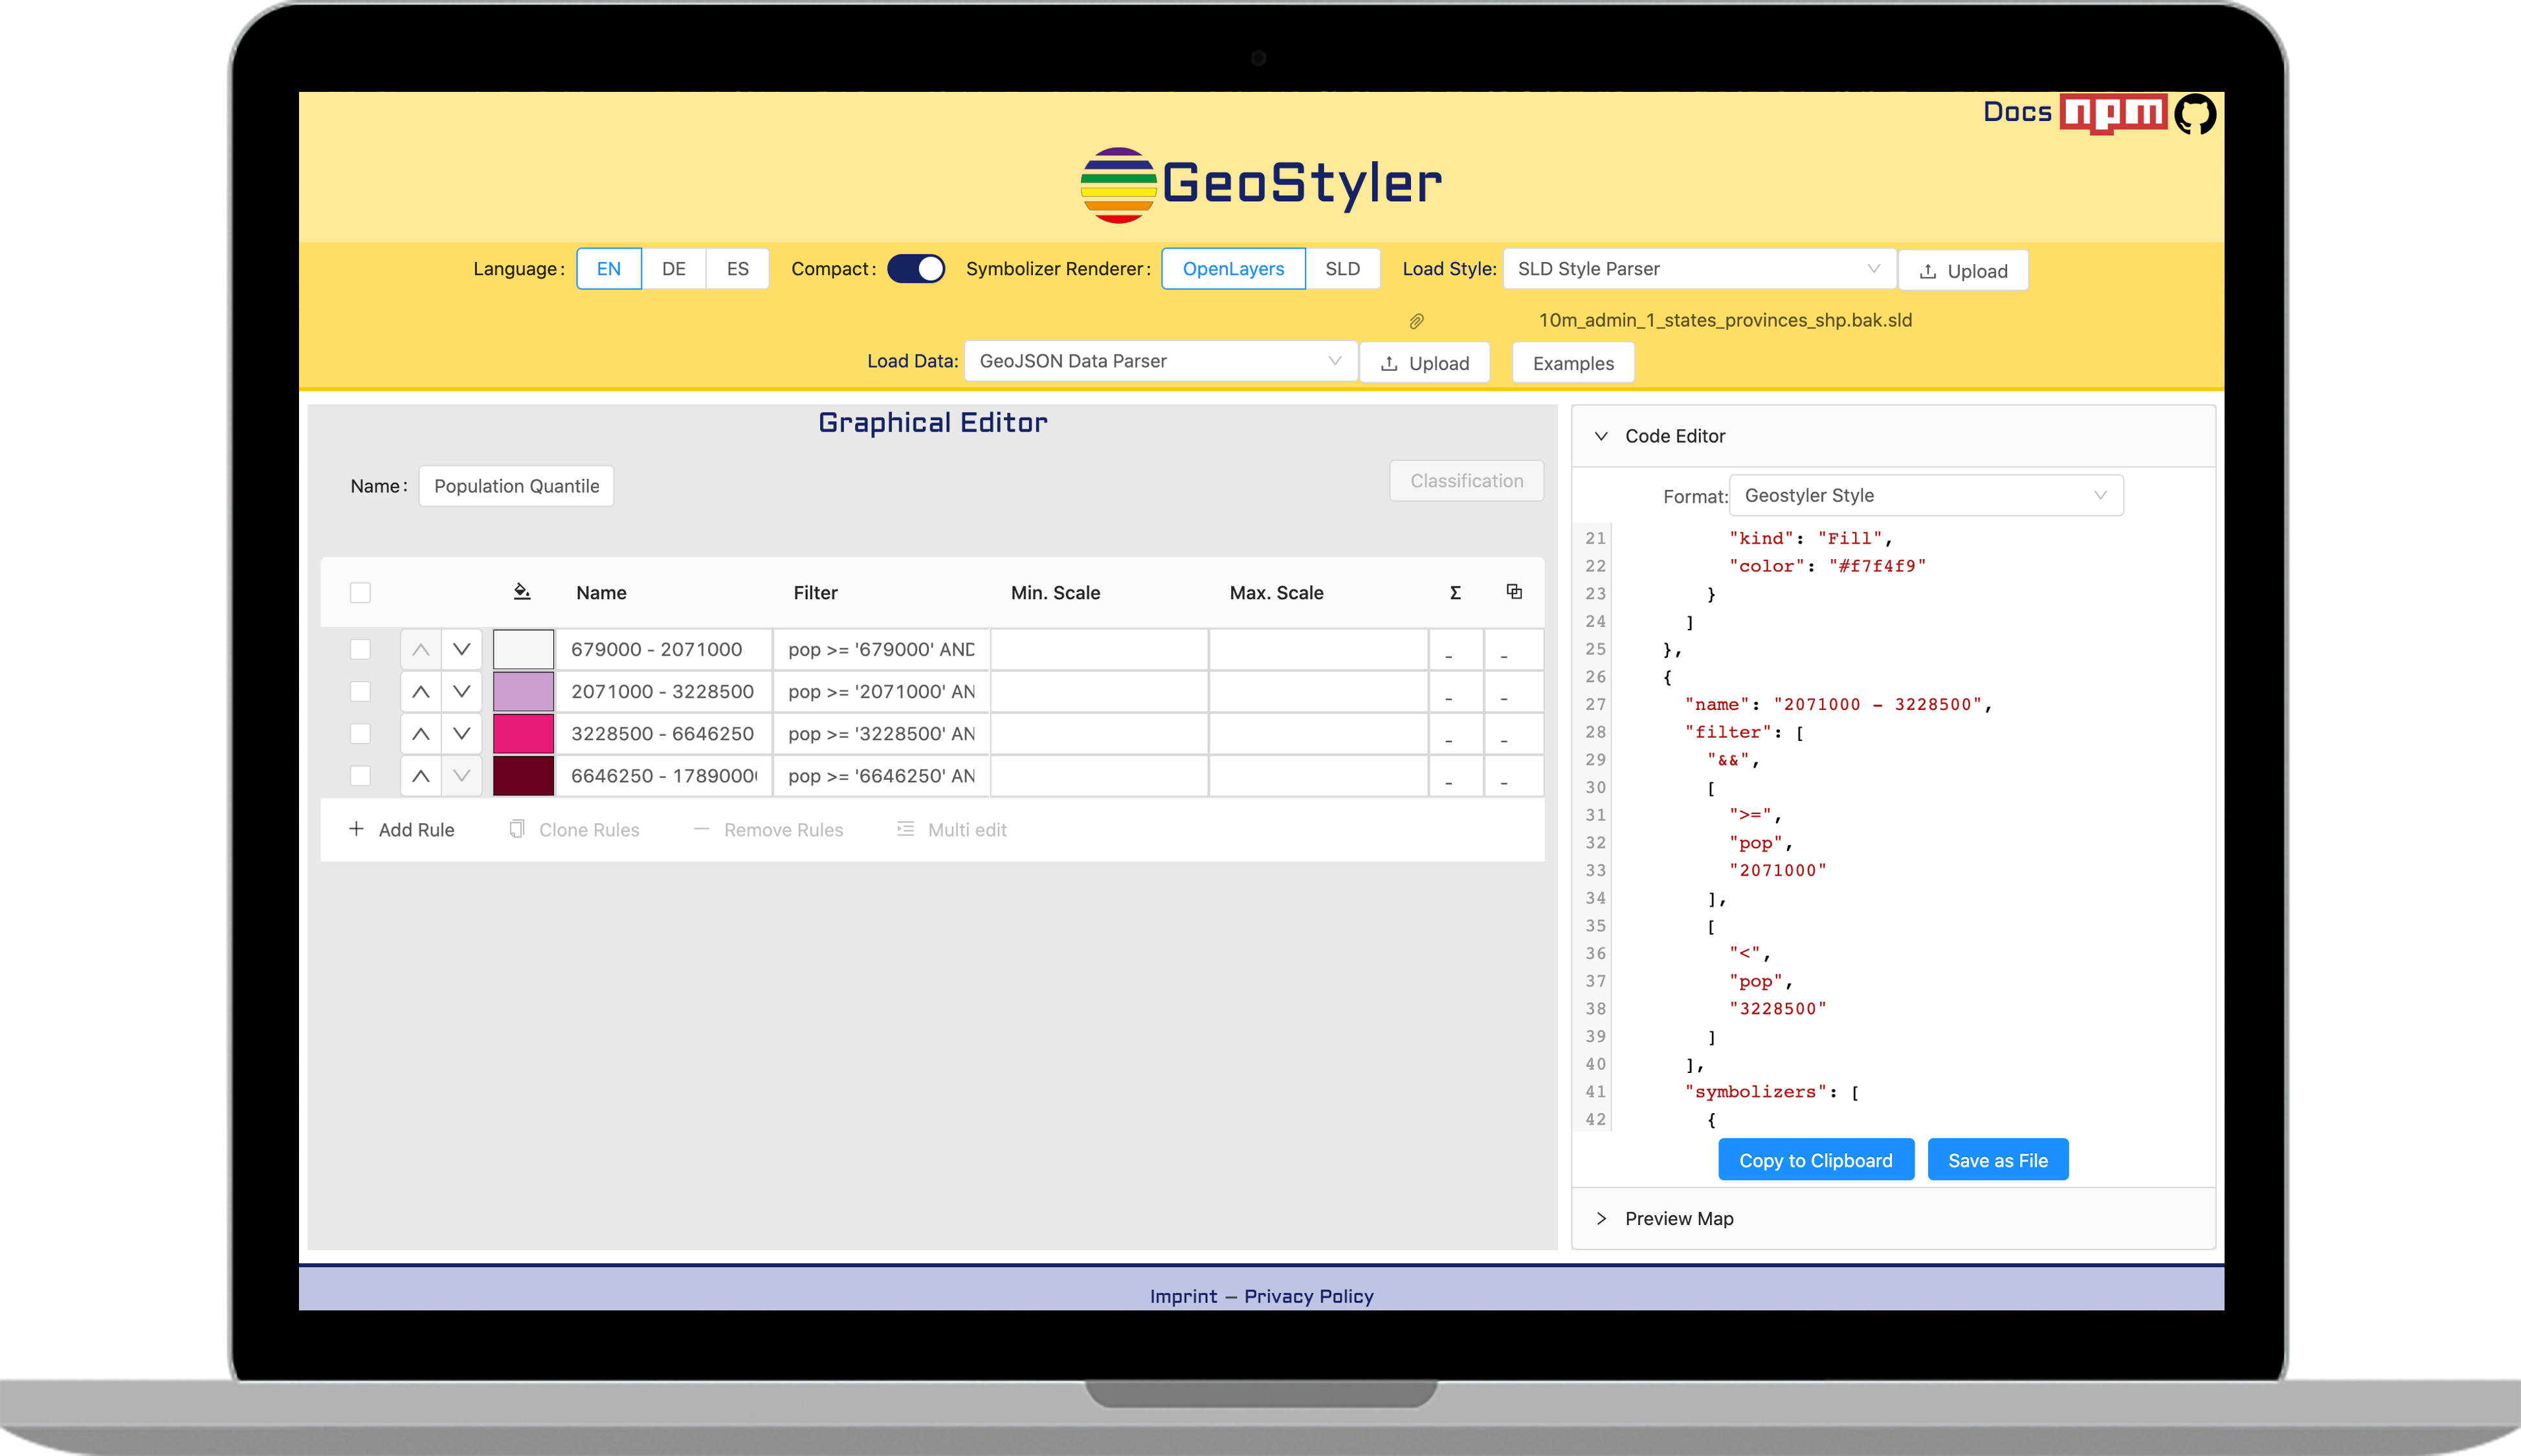Open the npm package link icon

pos(2113,113)
